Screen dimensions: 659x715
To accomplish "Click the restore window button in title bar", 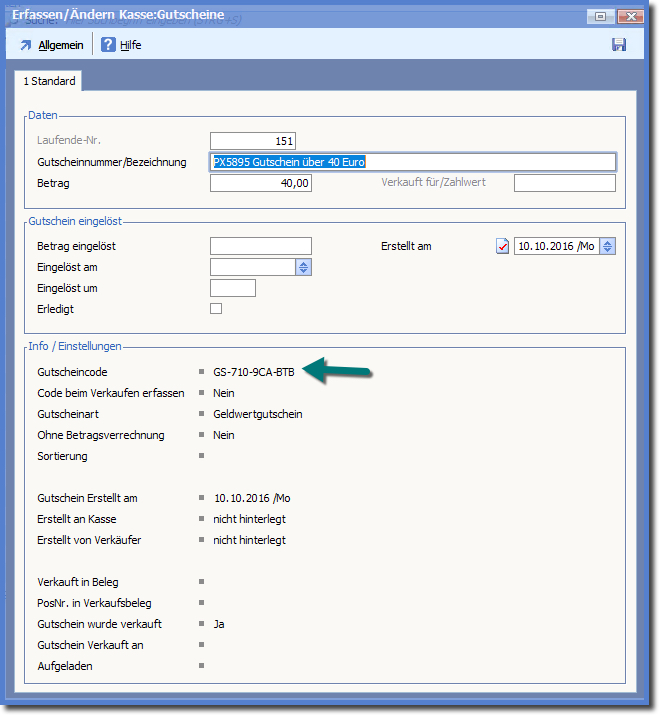I will tap(600, 16).
